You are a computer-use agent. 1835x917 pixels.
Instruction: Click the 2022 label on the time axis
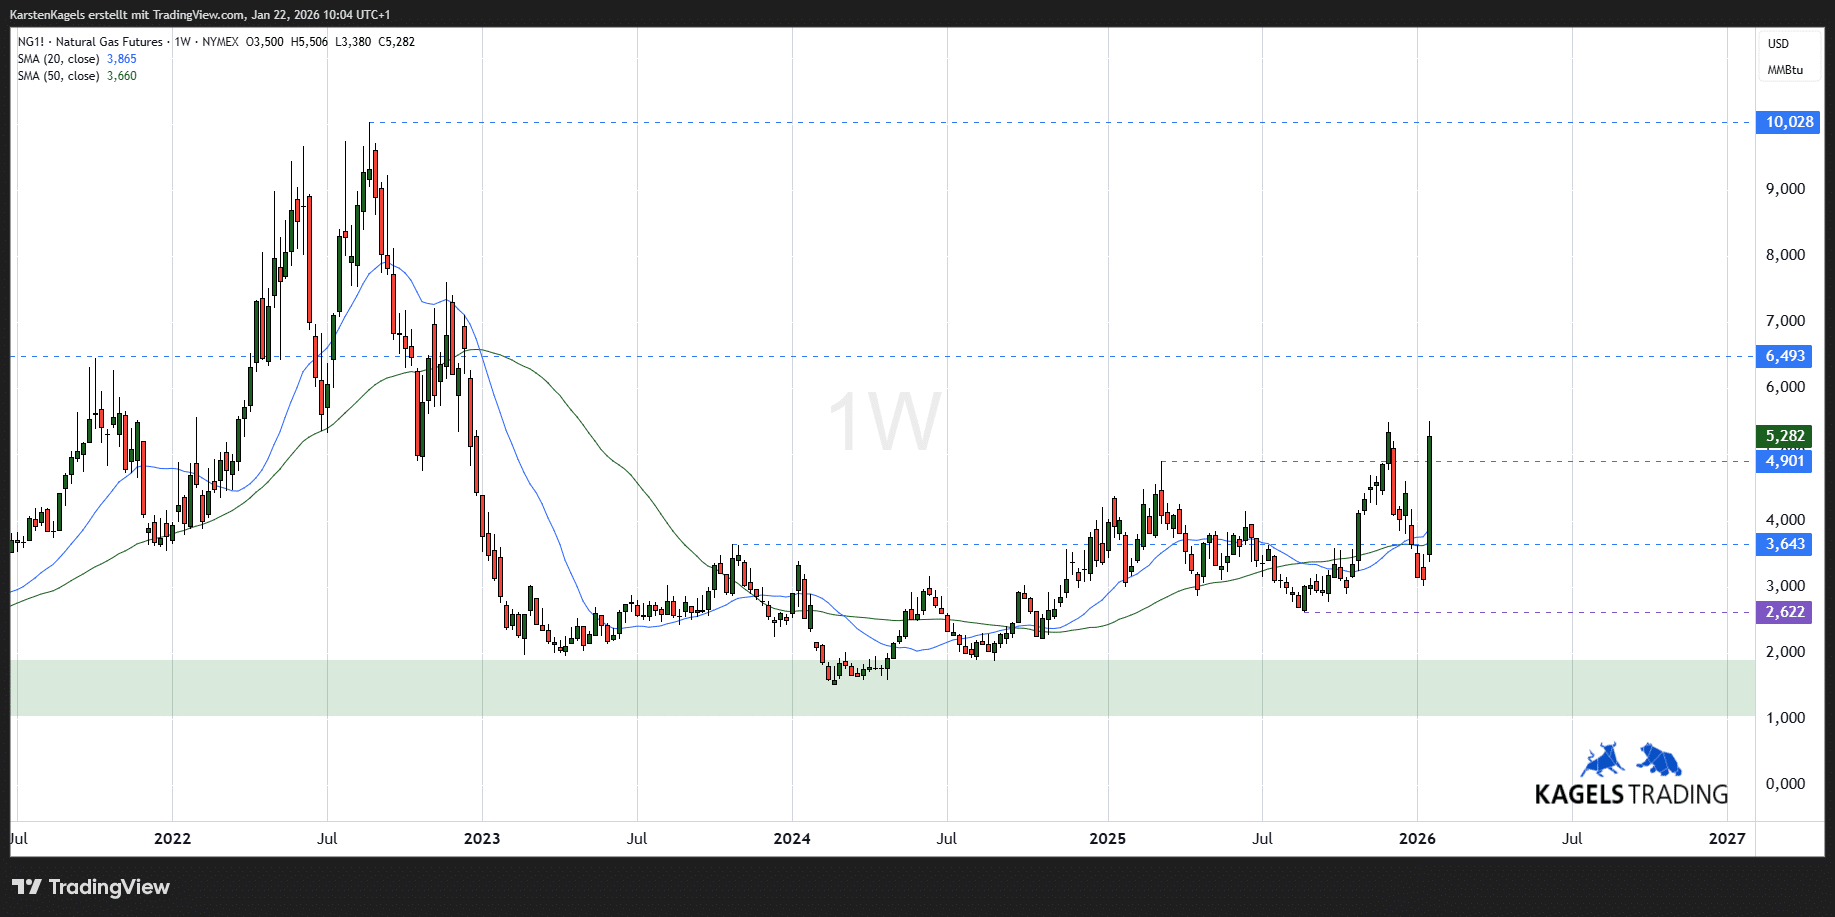(172, 838)
